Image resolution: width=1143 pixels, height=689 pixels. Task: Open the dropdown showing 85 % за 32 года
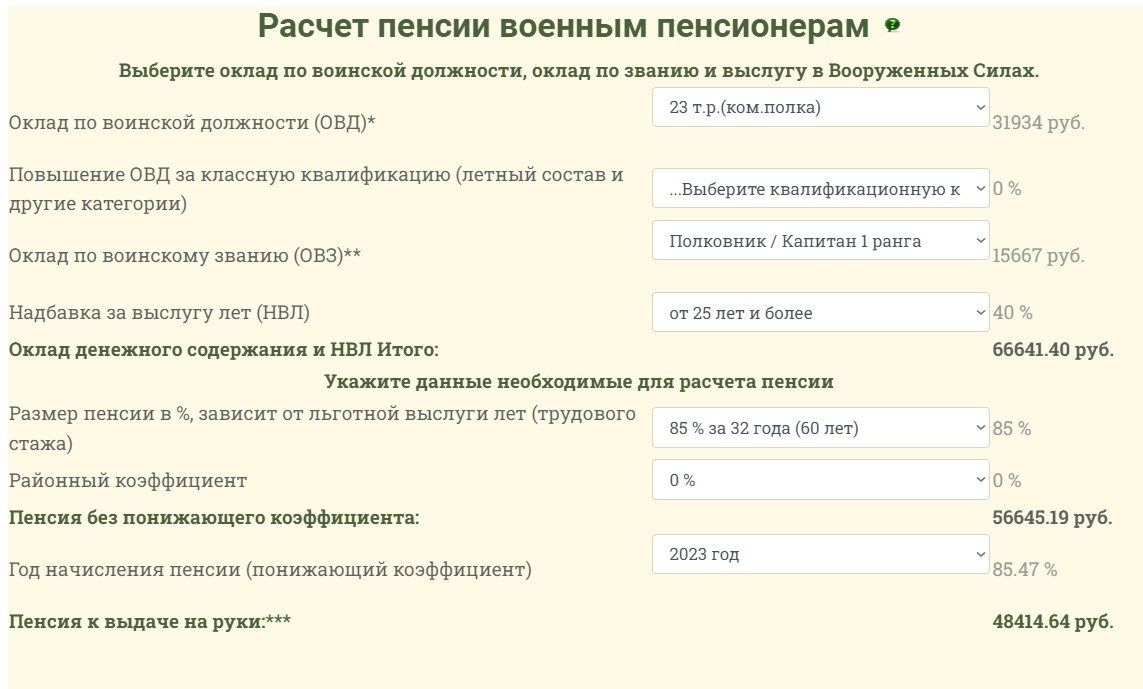[820, 428]
